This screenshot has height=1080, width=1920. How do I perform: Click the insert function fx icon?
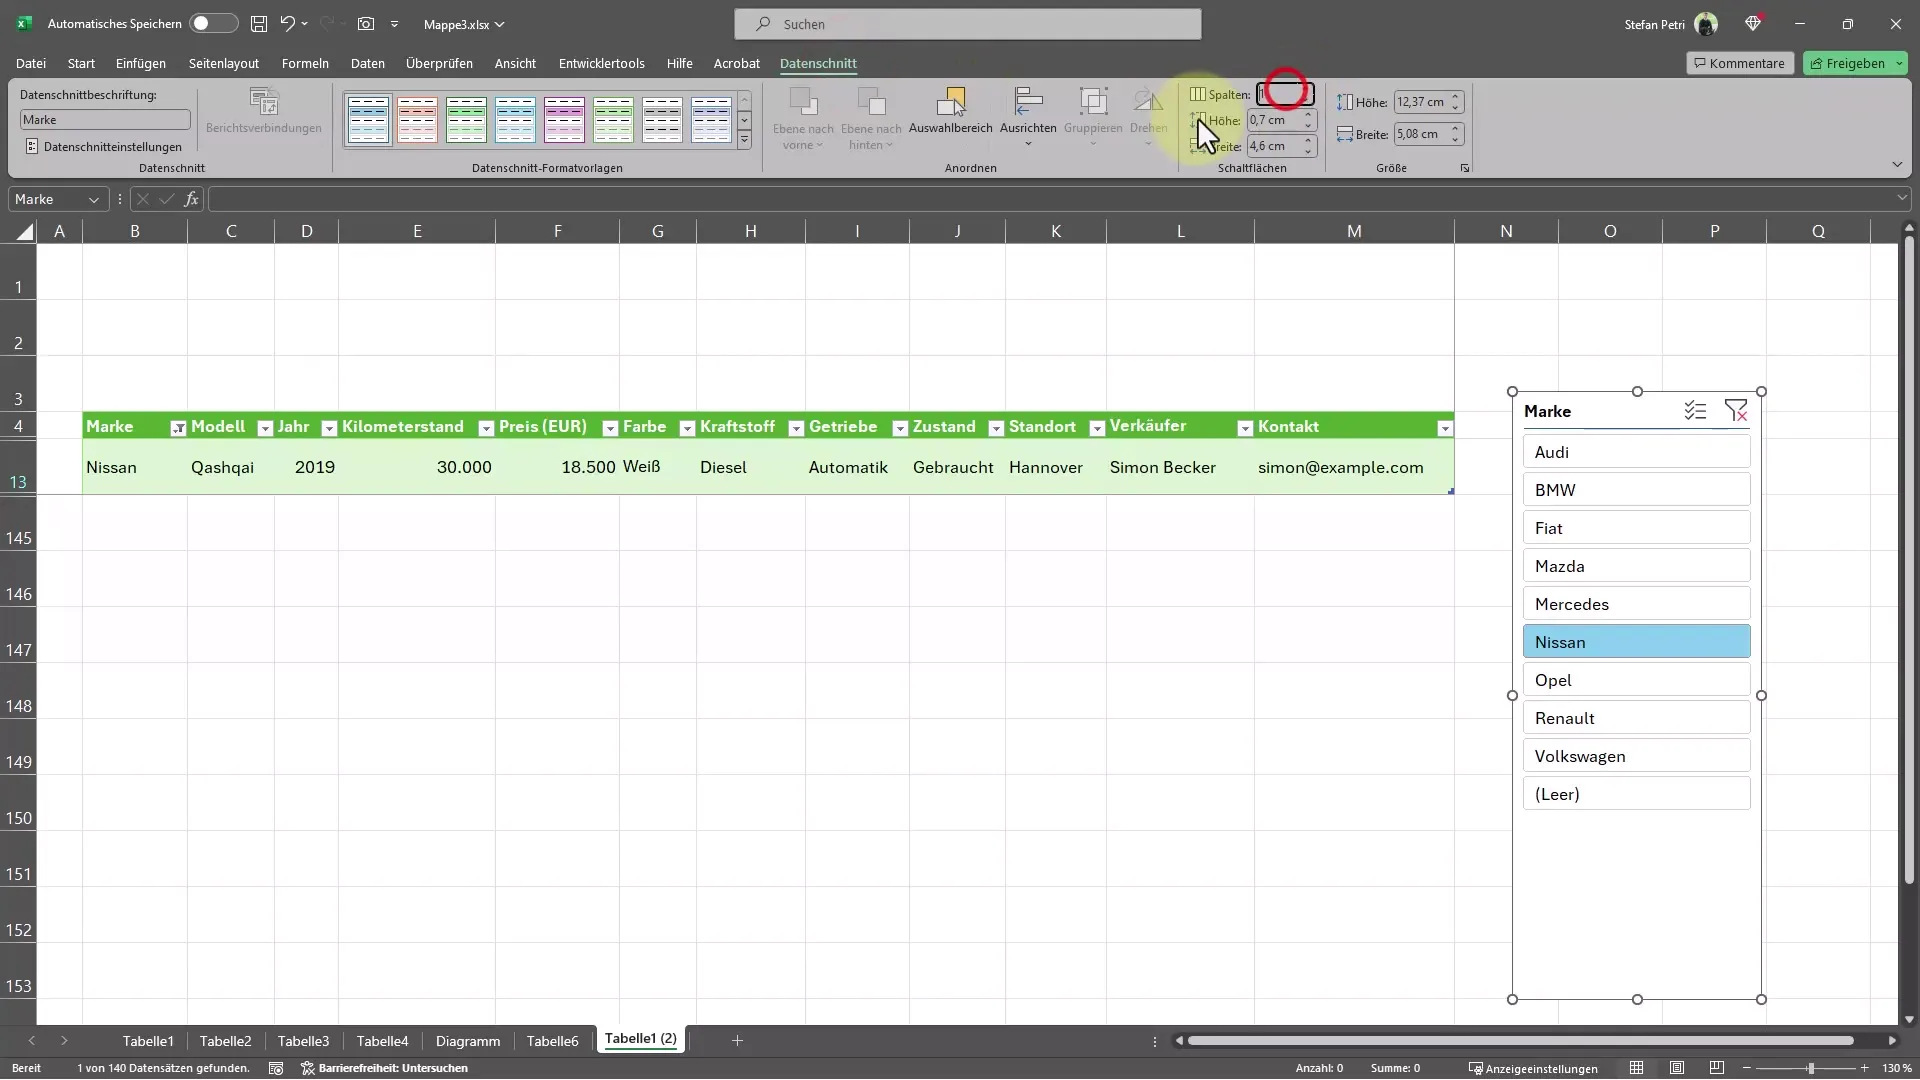coord(191,200)
